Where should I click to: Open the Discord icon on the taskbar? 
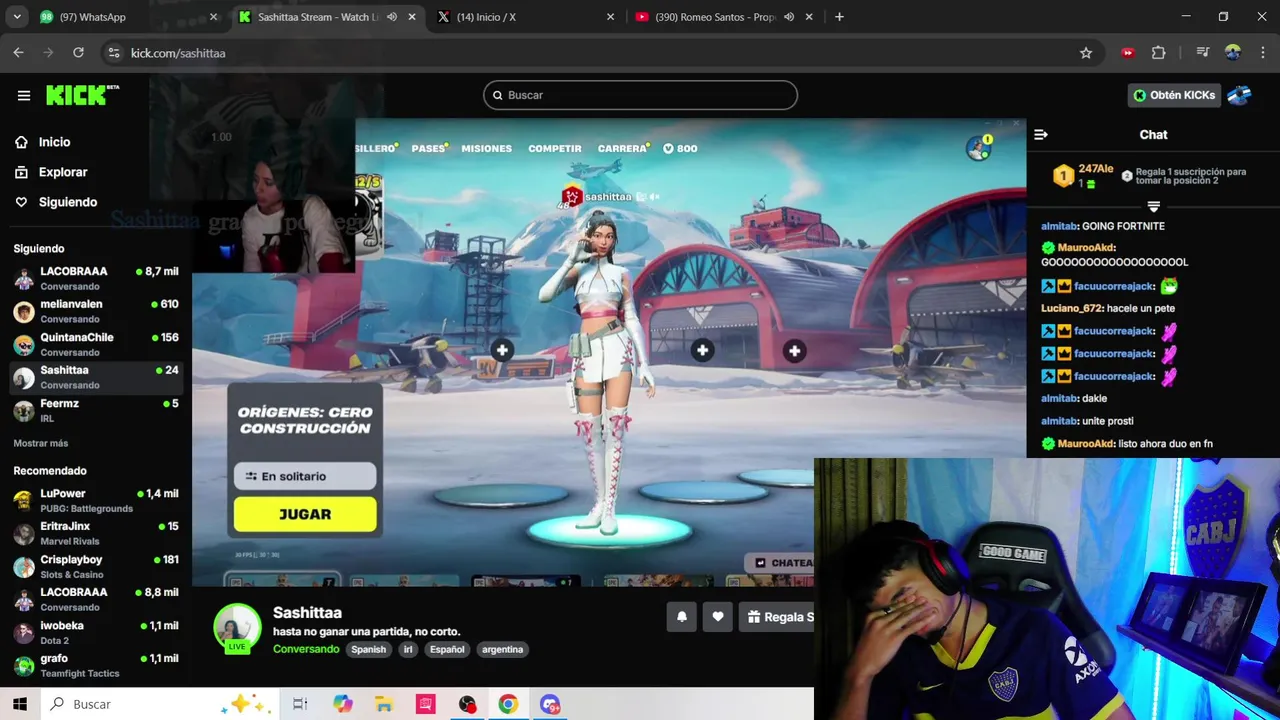[x=550, y=704]
